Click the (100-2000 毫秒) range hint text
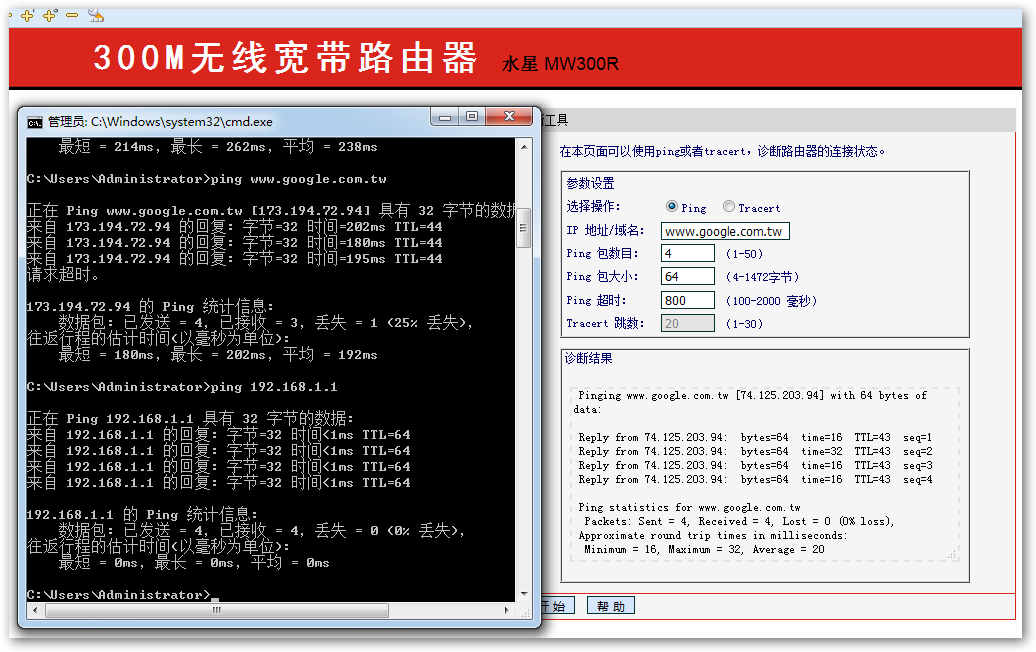1036x652 pixels. coord(771,301)
